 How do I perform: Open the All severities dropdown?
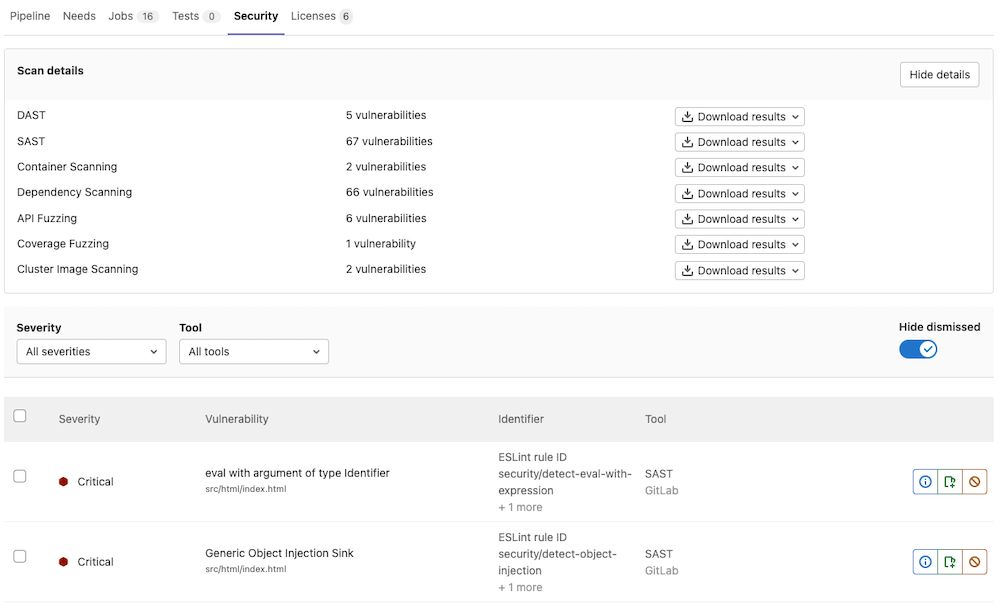click(x=91, y=351)
